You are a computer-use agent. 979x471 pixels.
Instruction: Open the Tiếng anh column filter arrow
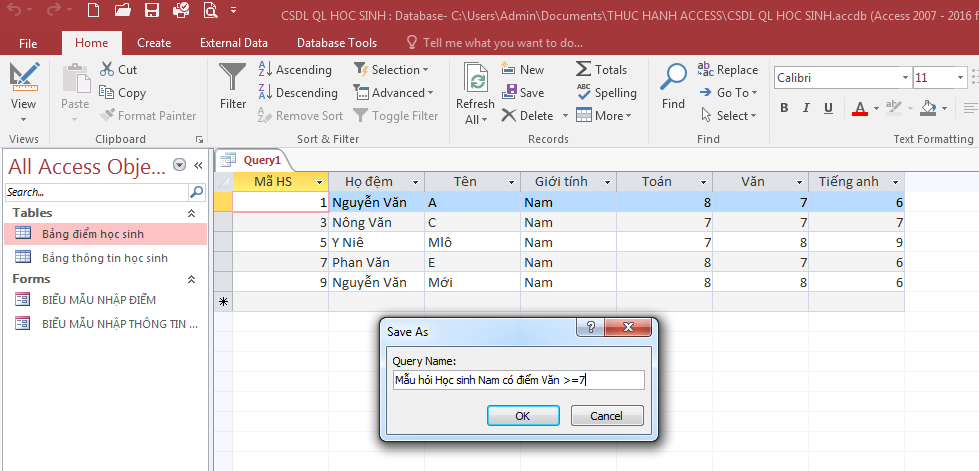pos(896,182)
